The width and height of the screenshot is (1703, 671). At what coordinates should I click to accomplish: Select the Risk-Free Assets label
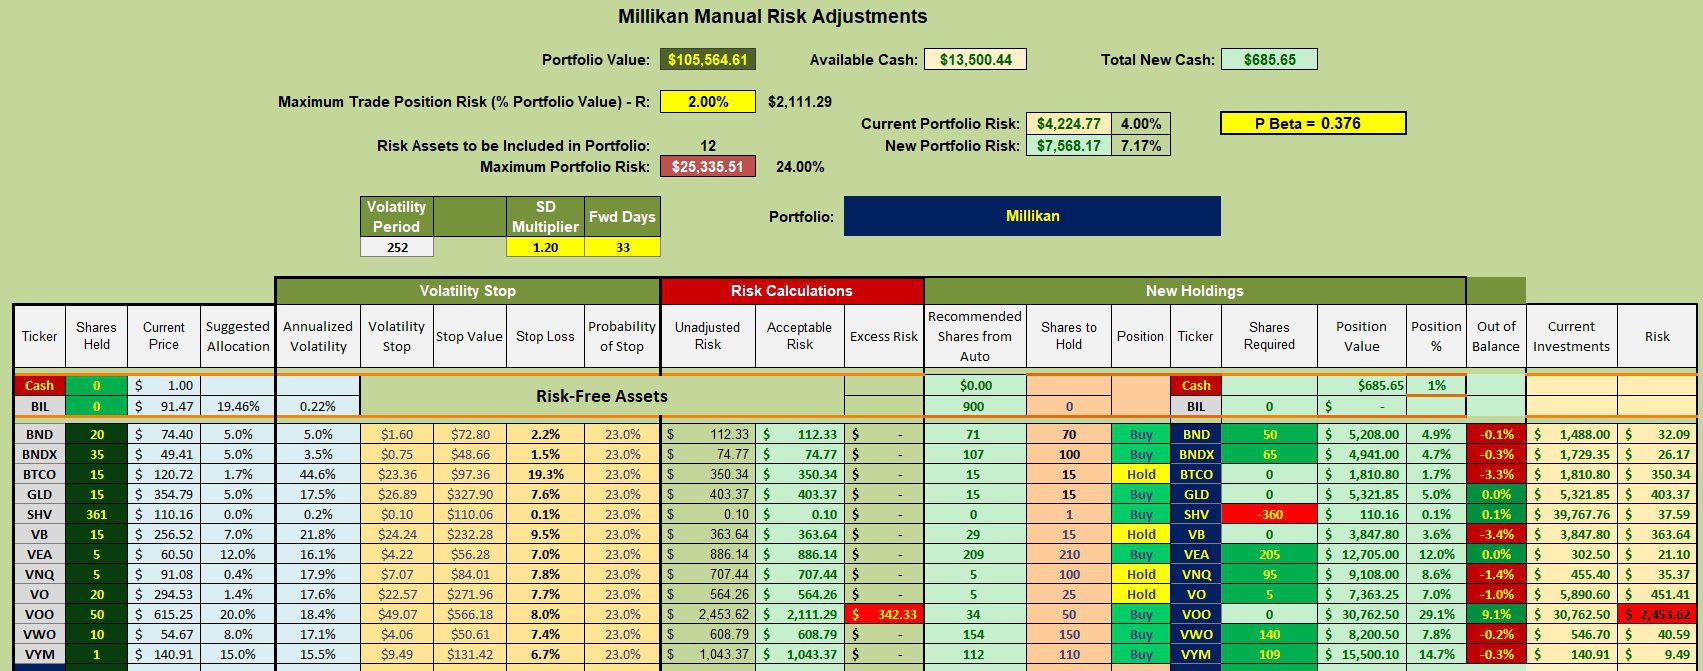tap(602, 396)
